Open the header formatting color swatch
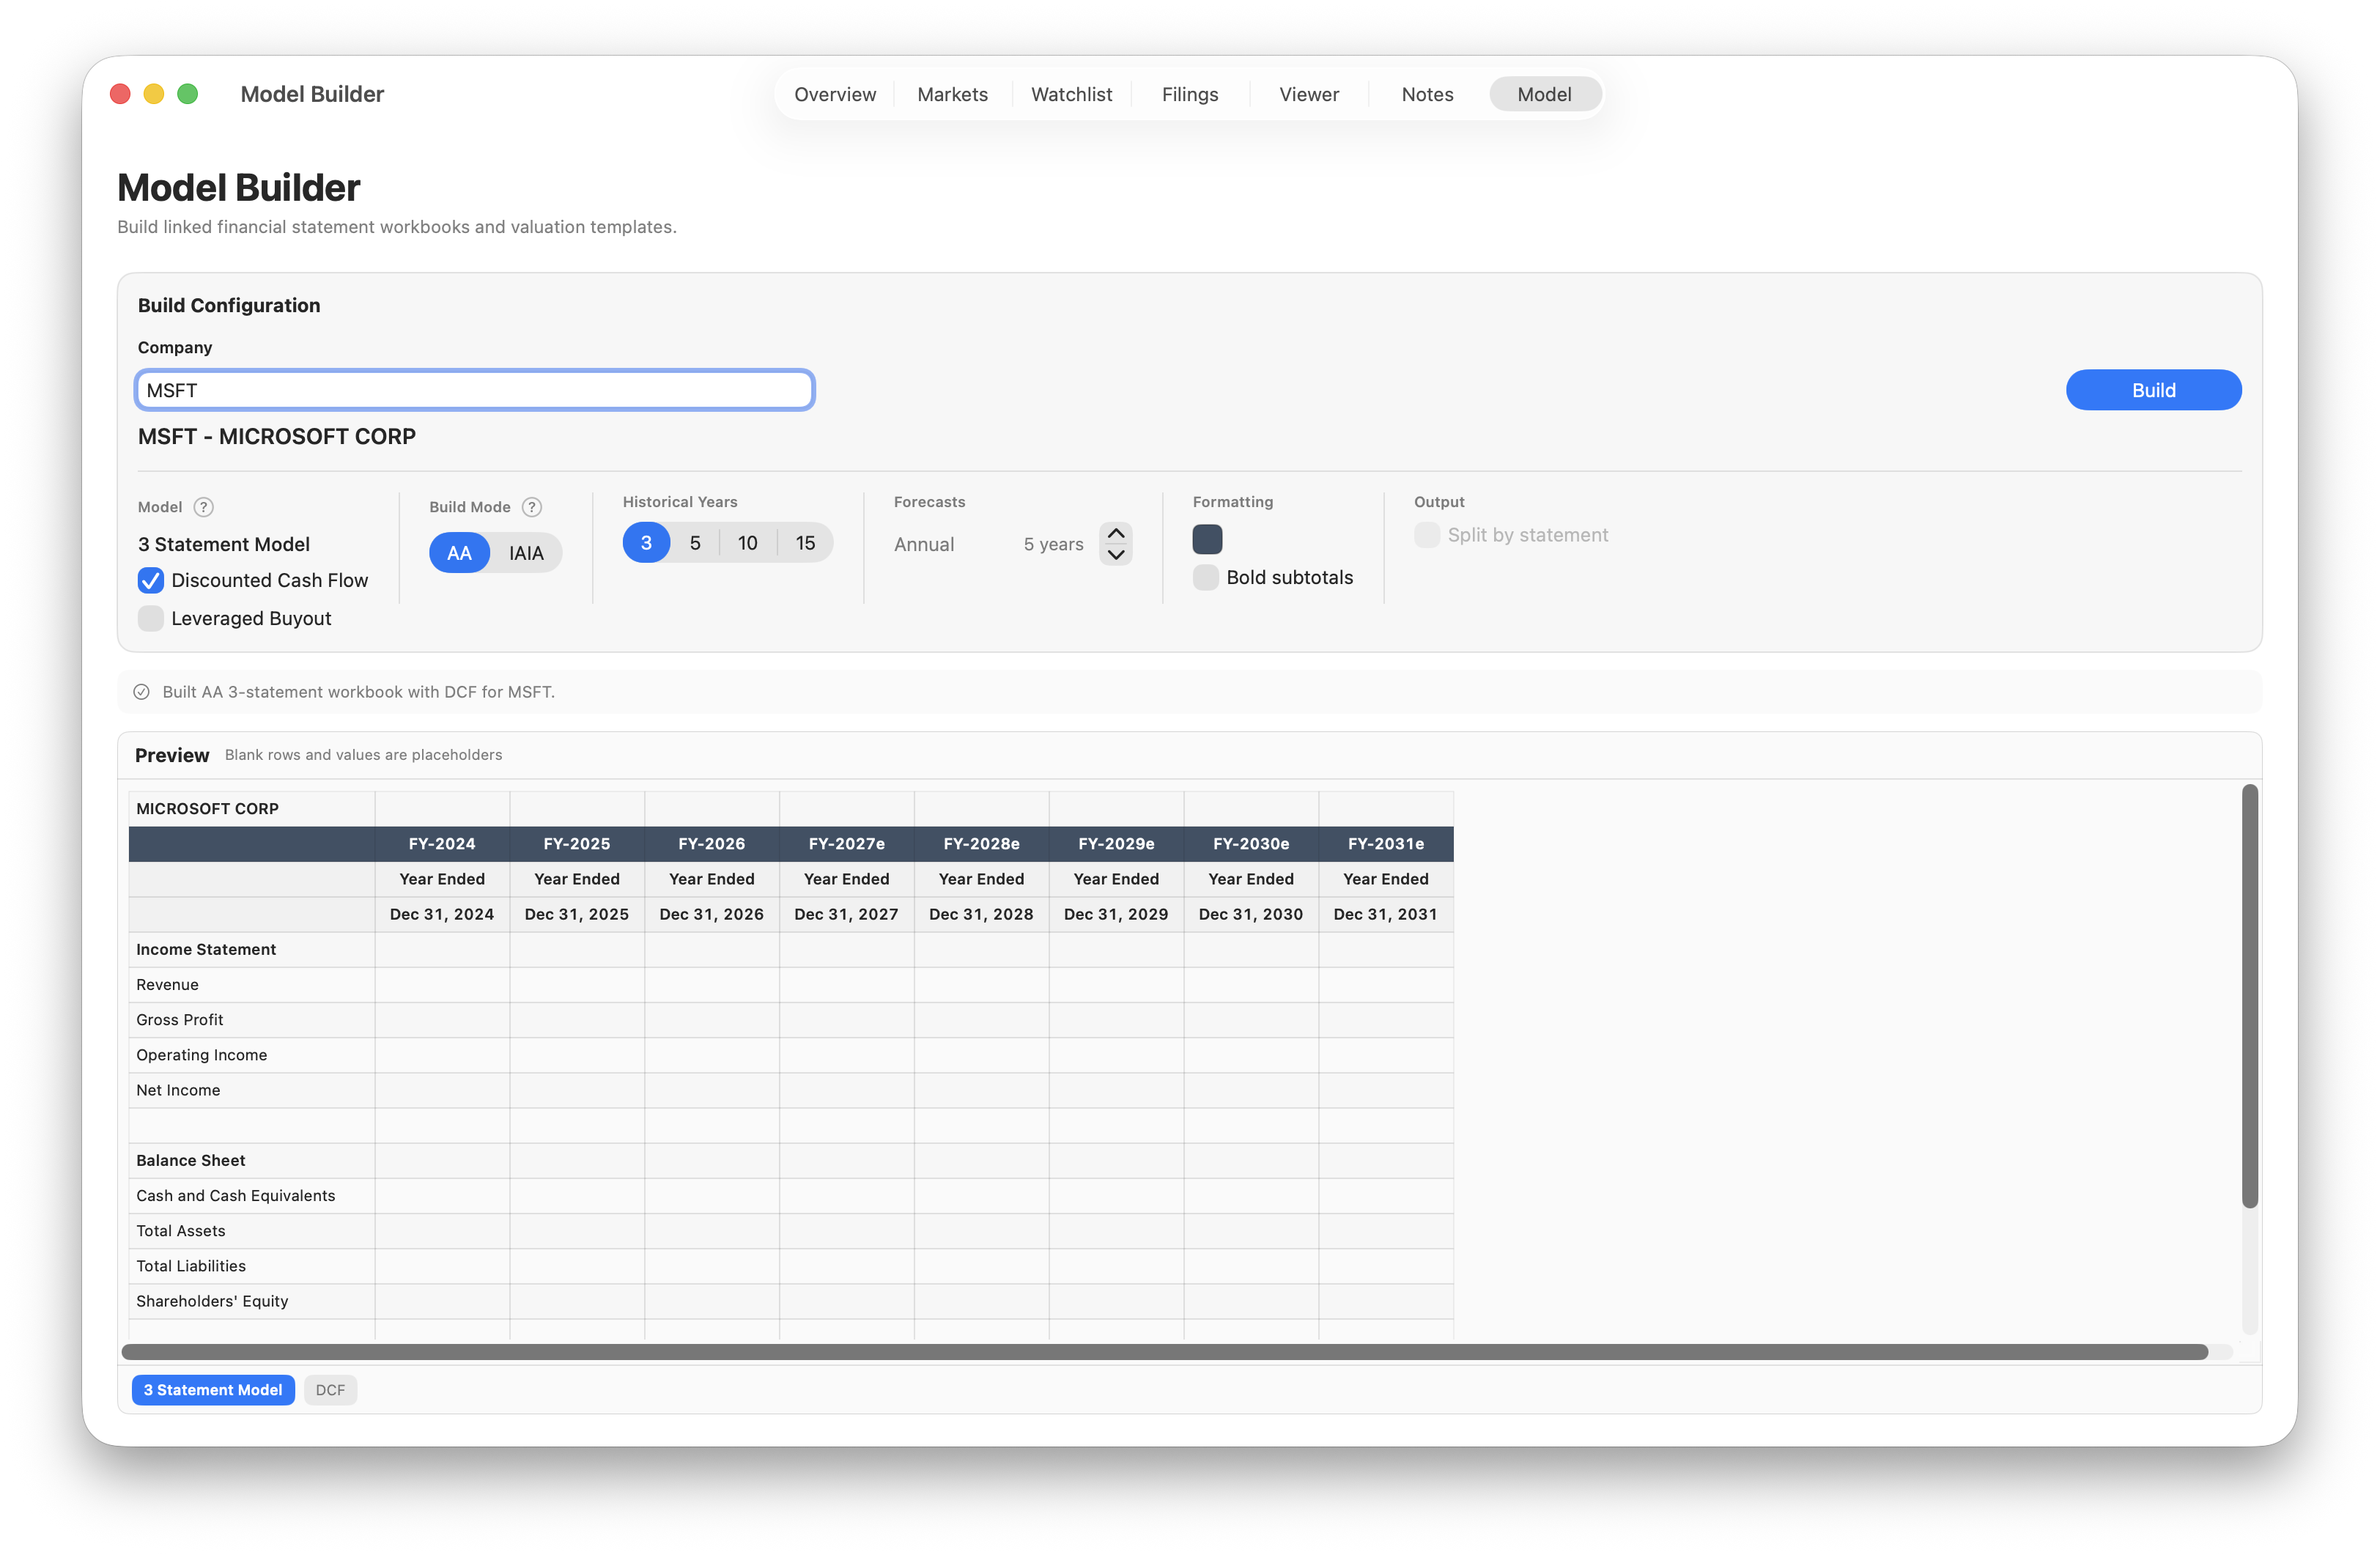The height and width of the screenshot is (1555, 2380). pyautogui.click(x=1207, y=539)
